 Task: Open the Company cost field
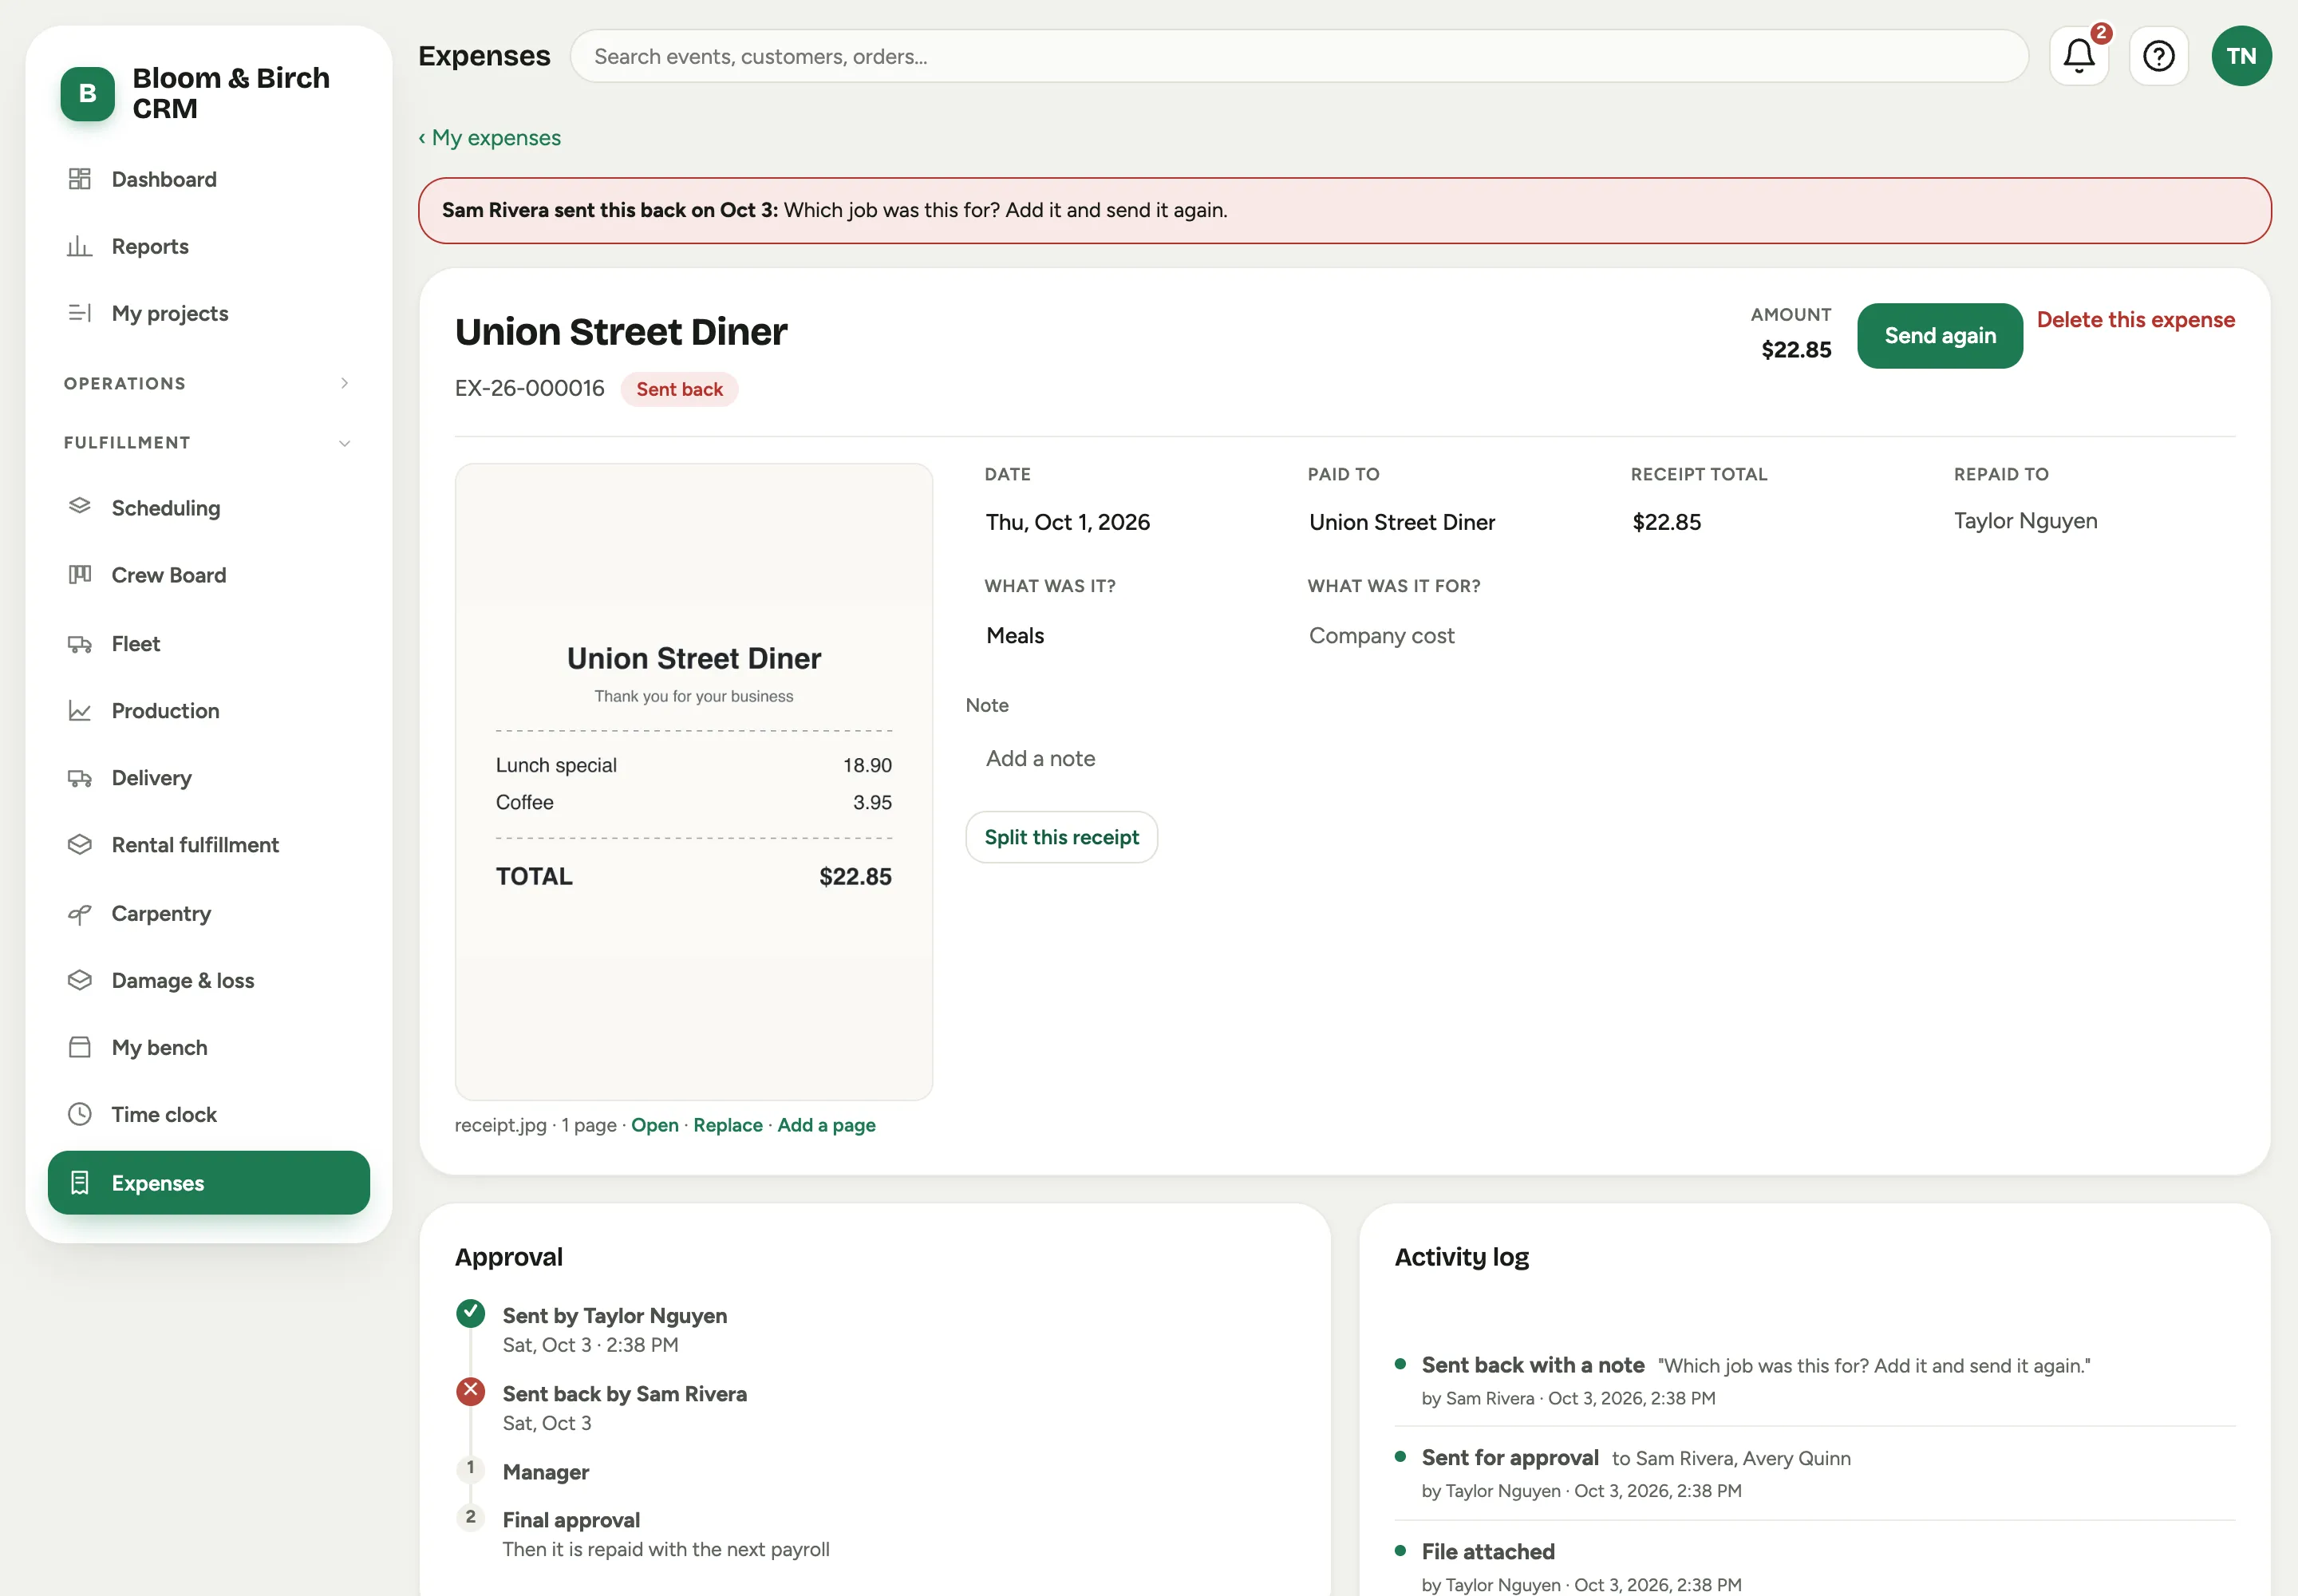click(1381, 636)
